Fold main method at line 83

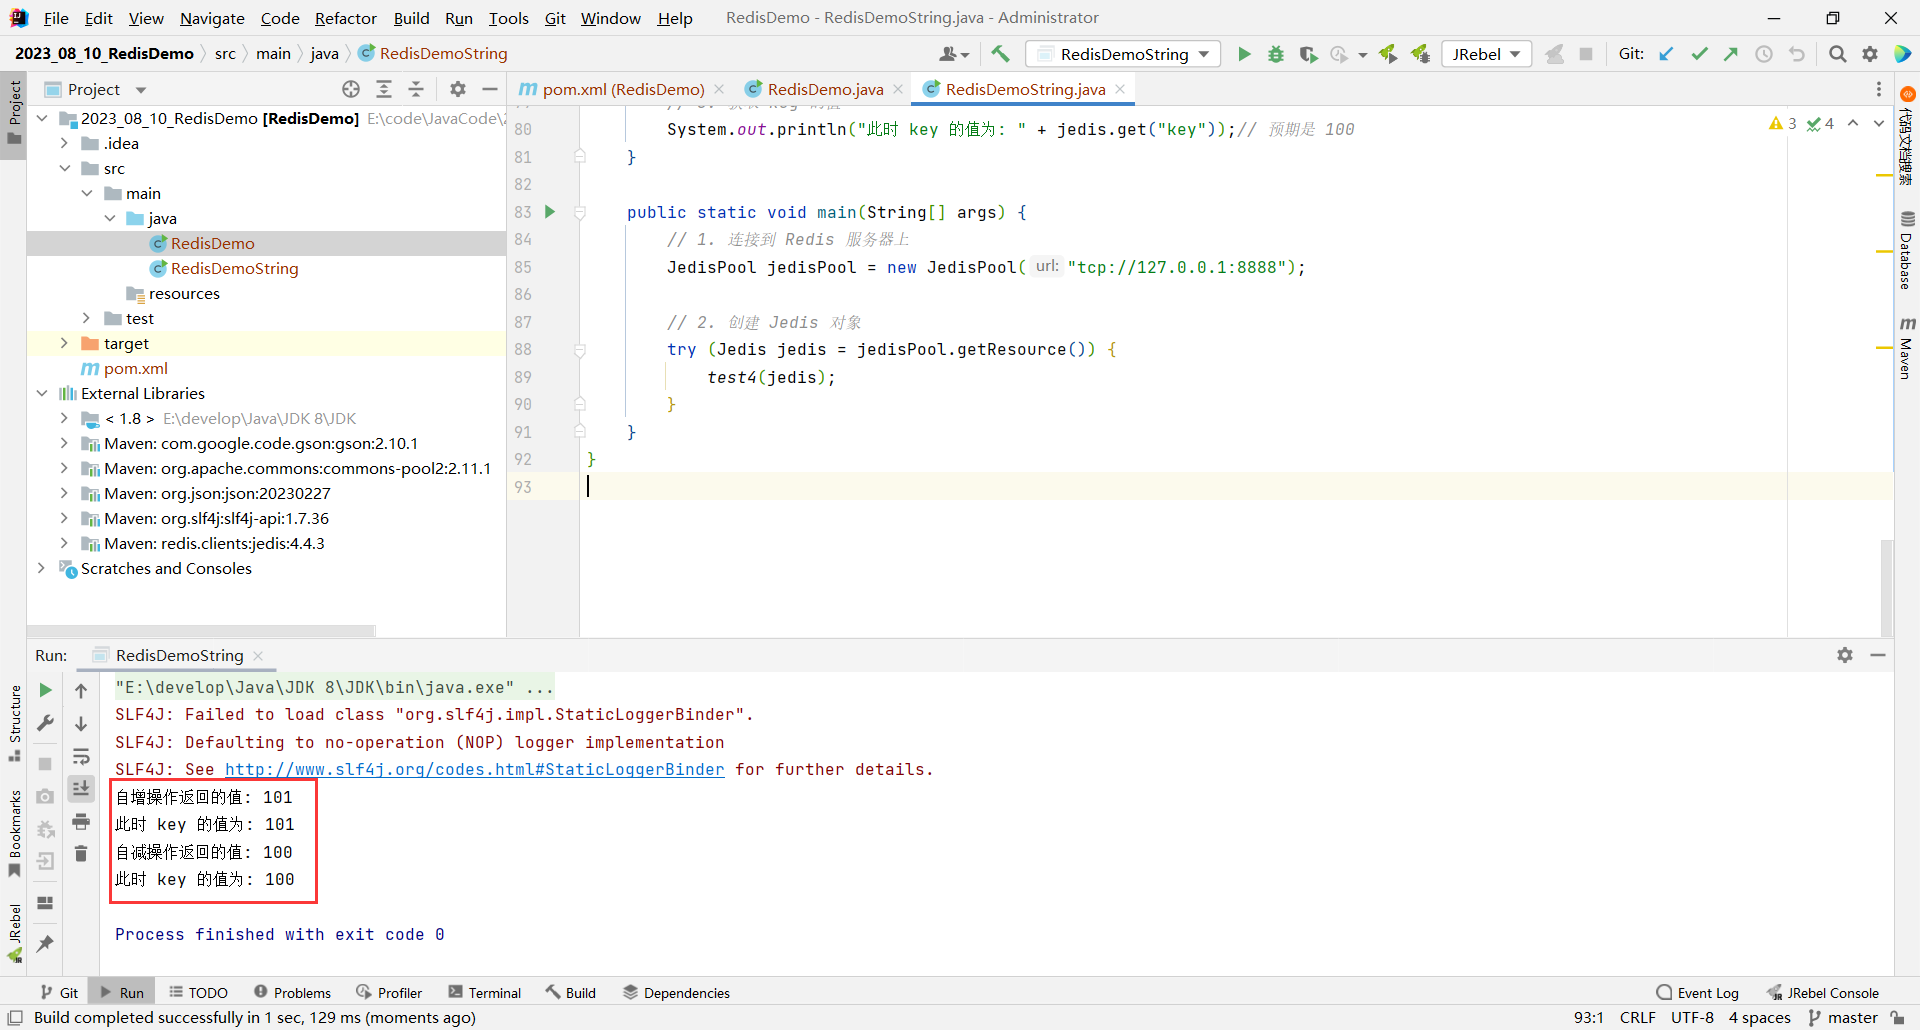point(580,212)
